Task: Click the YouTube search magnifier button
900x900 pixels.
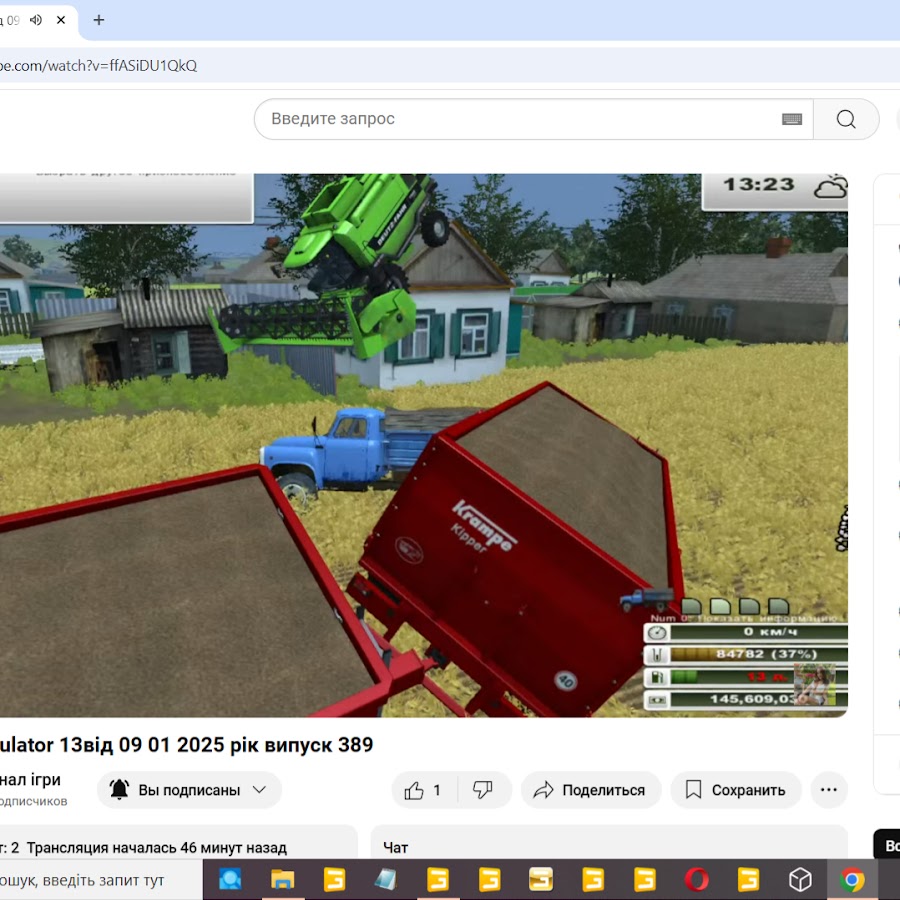Action: [846, 119]
